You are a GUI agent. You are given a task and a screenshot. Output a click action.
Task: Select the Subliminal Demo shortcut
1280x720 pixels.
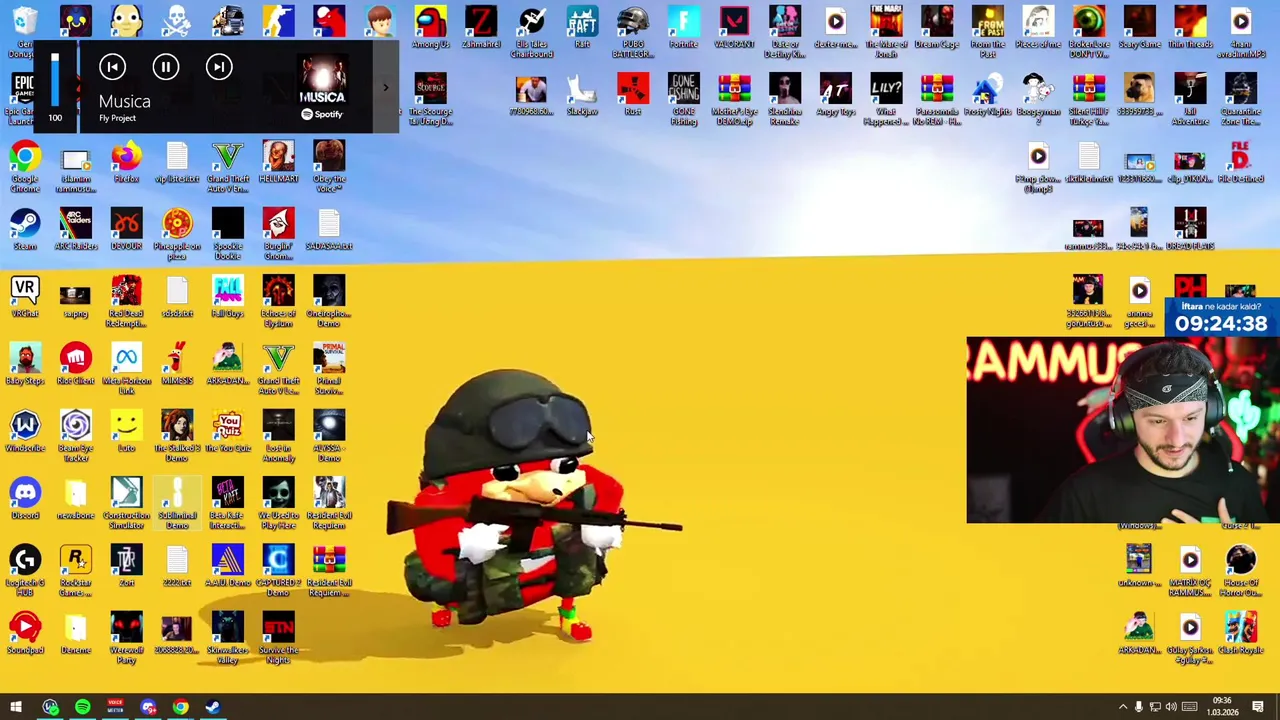(177, 503)
